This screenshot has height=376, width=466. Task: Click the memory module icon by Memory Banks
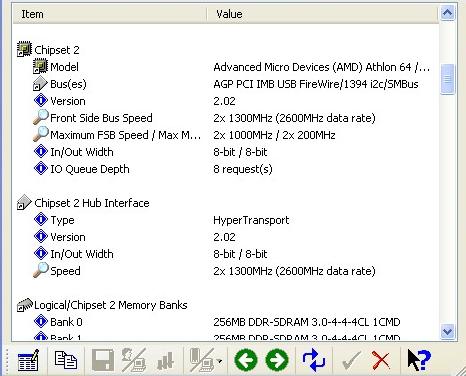[x=25, y=305]
